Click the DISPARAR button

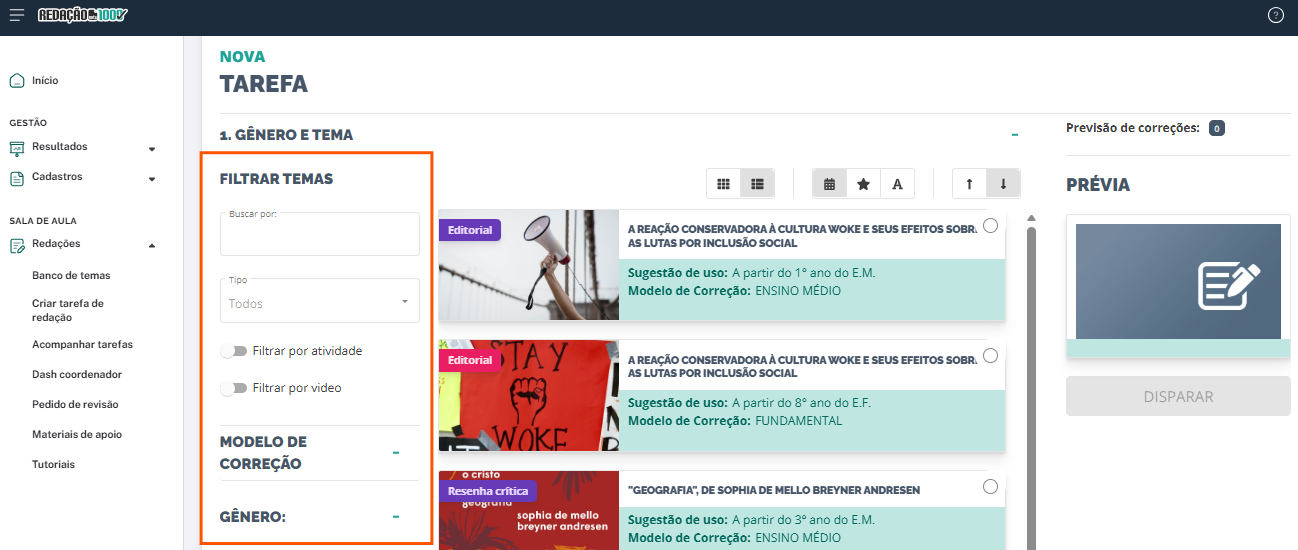pos(1178,396)
